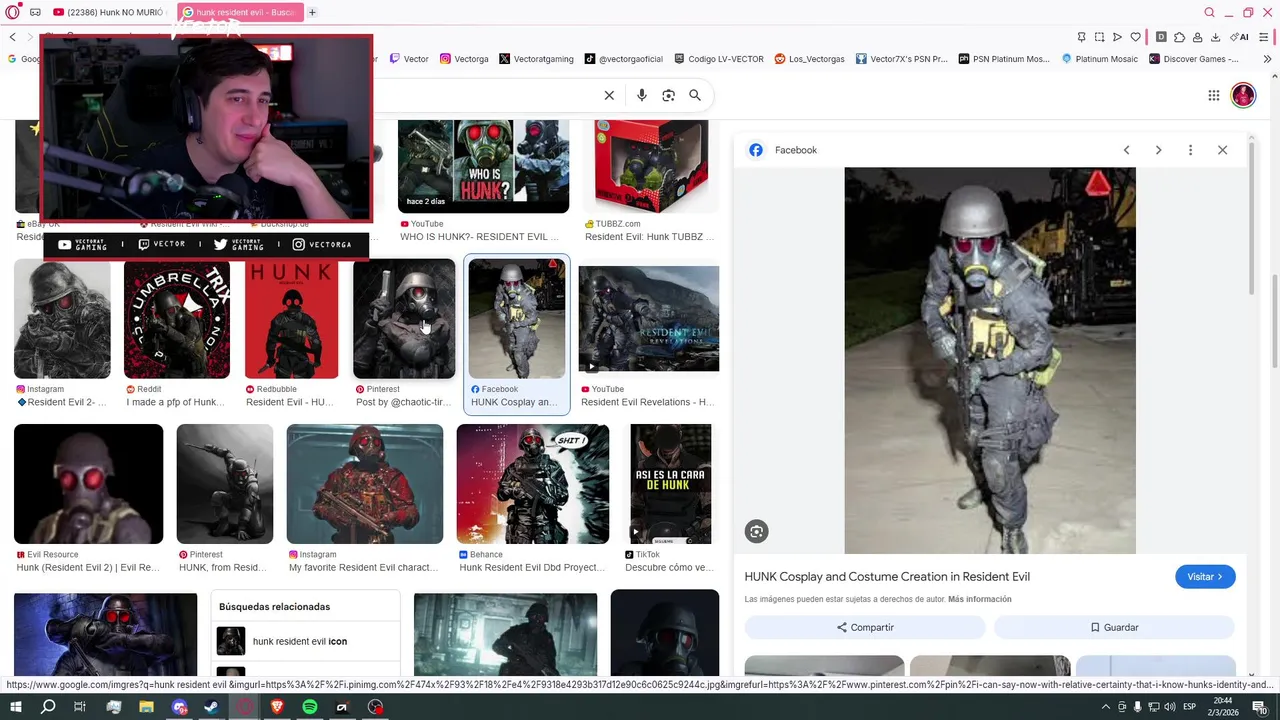This screenshot has height=720, width=1280.
Task: Open the Vectoratgaming X bookmark
Action: [x=536, y=59]
